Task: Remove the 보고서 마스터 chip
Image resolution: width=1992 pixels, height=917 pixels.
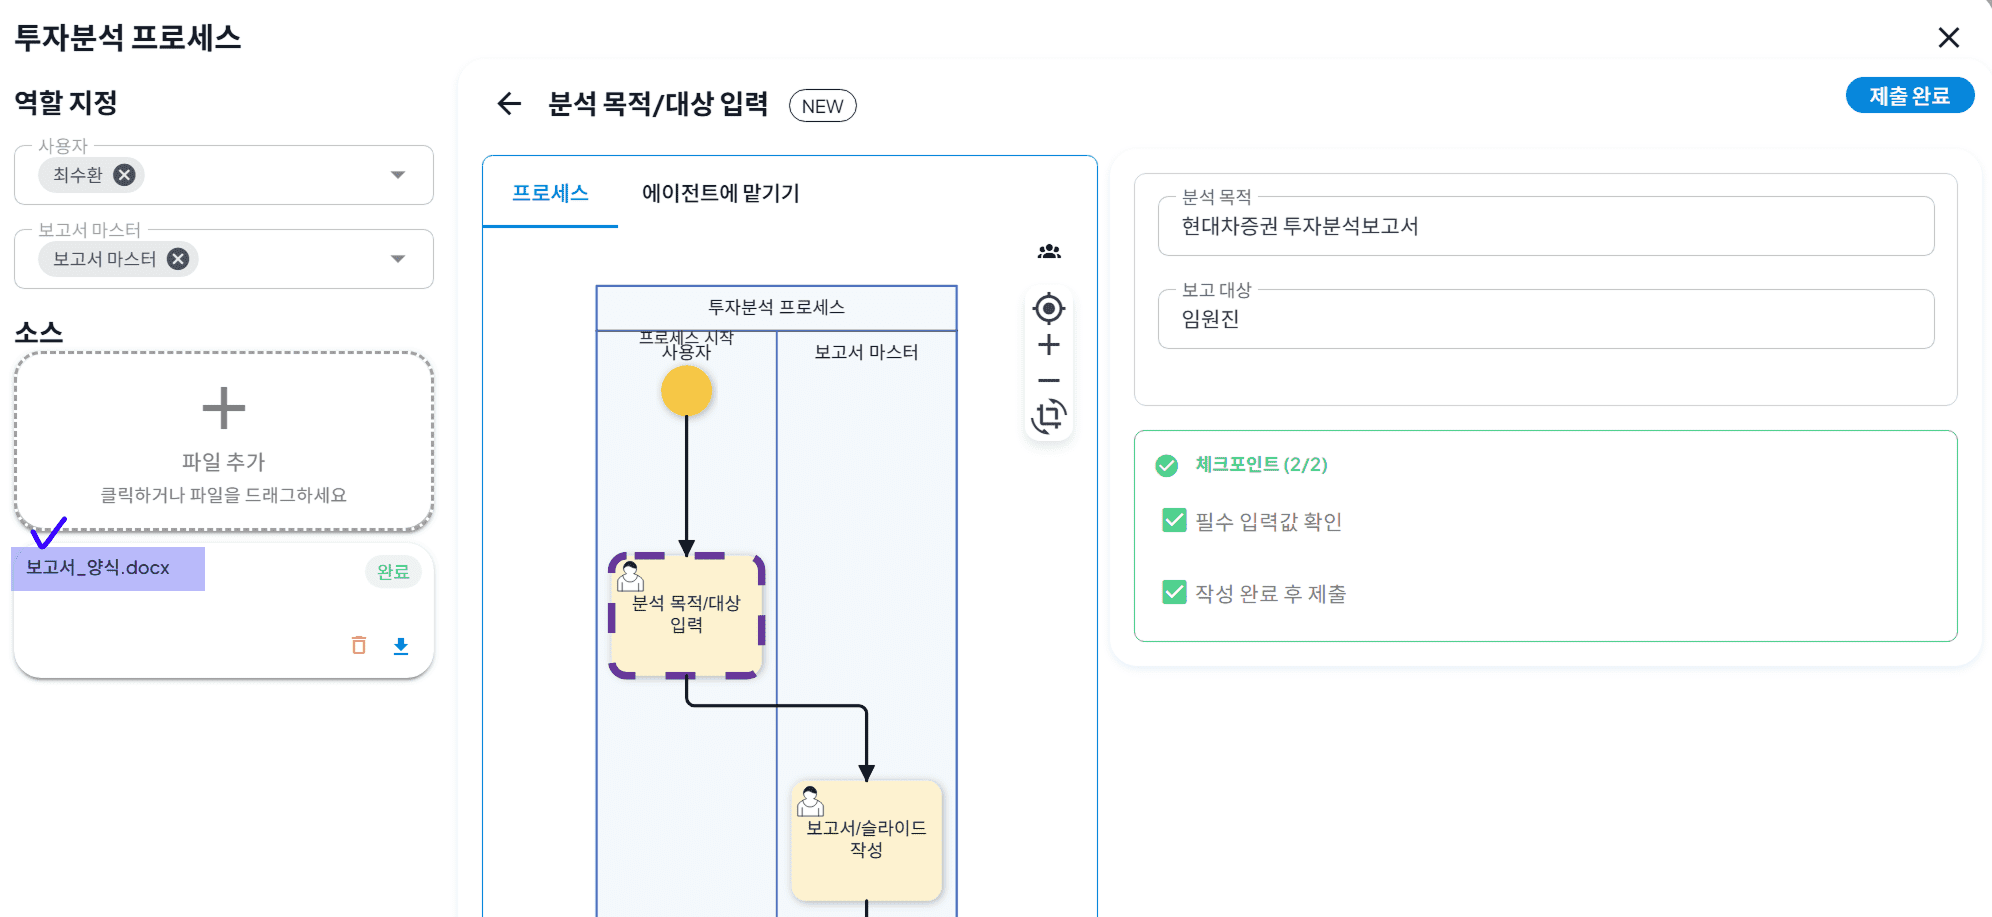Action: click(x=178, y=259)
